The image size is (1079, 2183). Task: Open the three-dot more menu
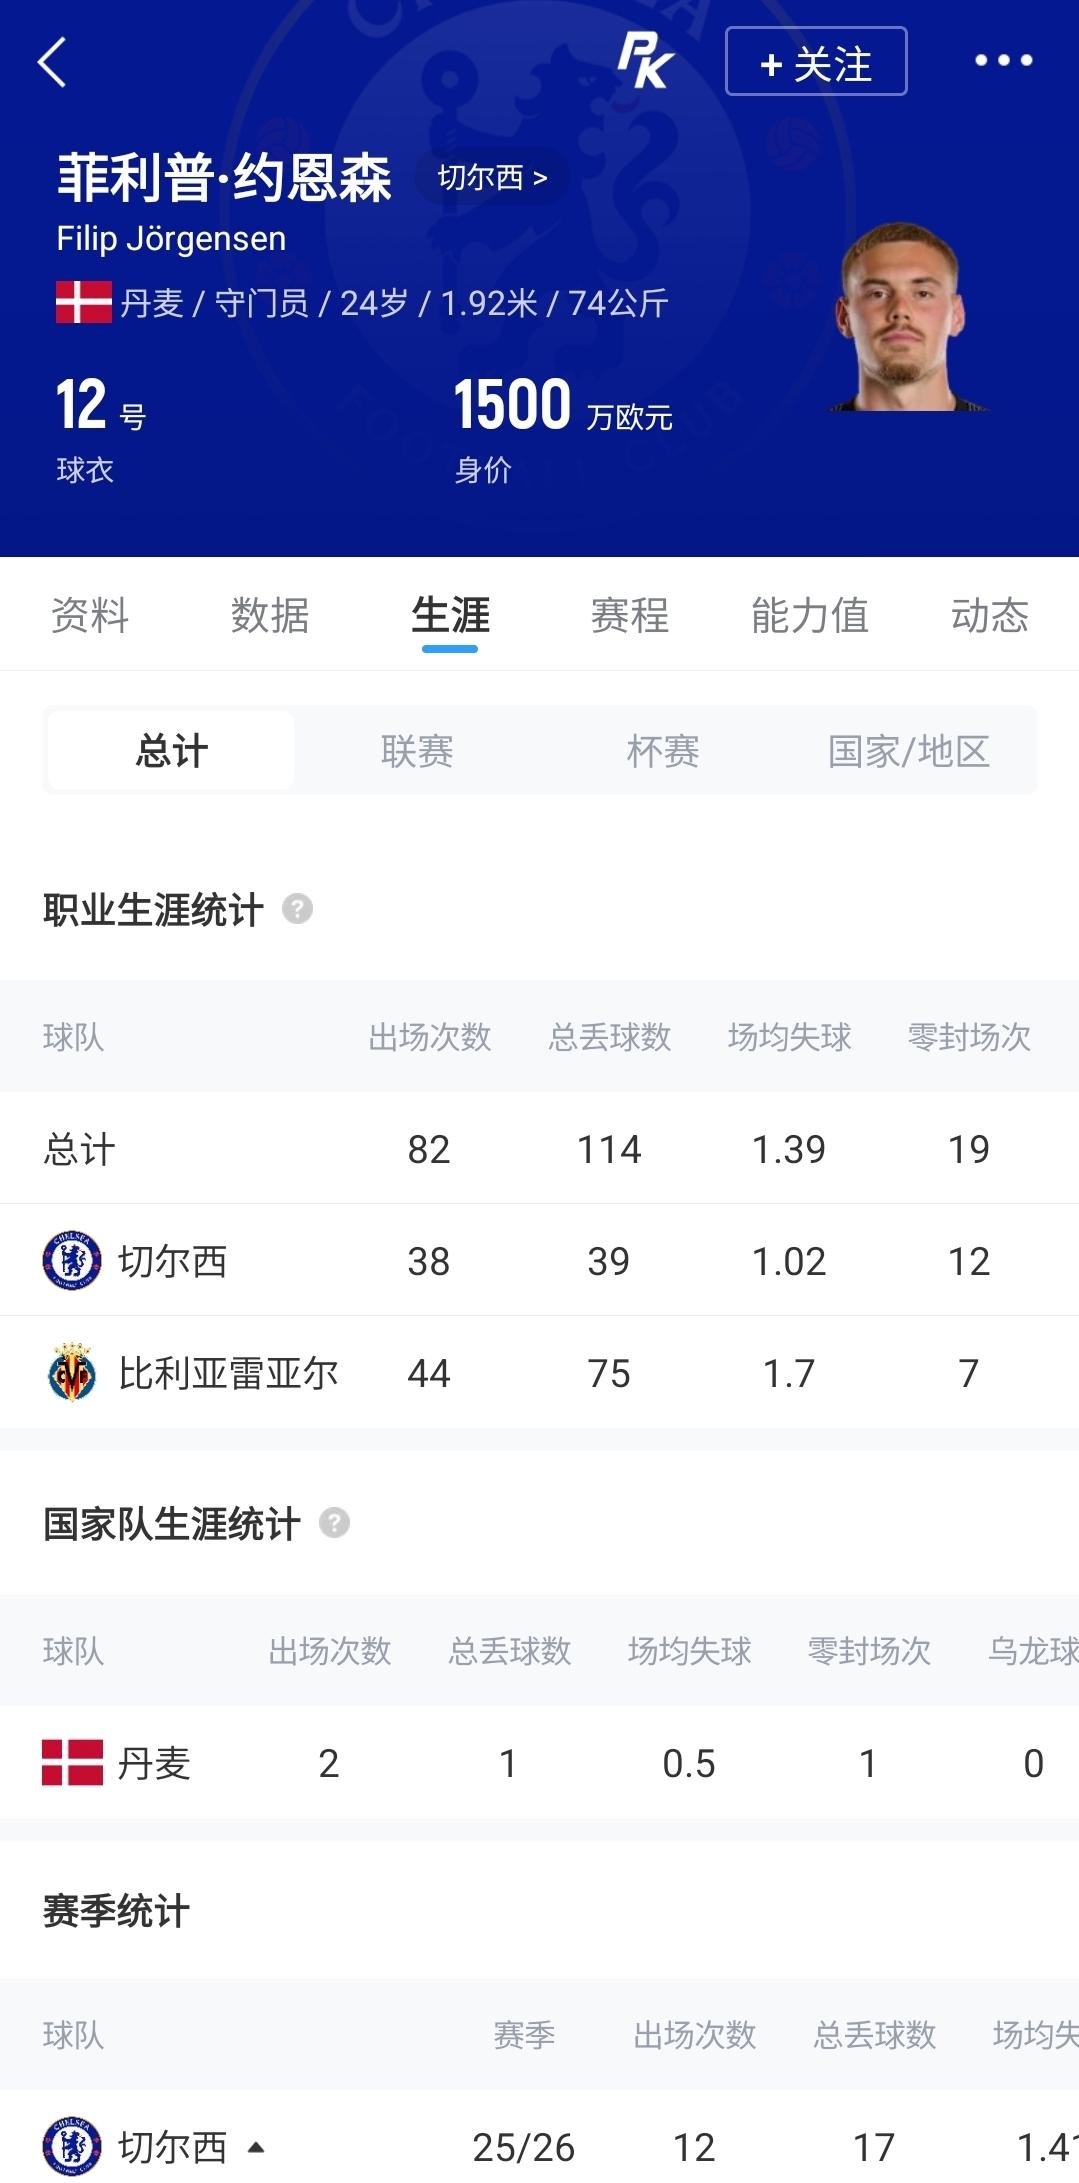point(1003,61)
